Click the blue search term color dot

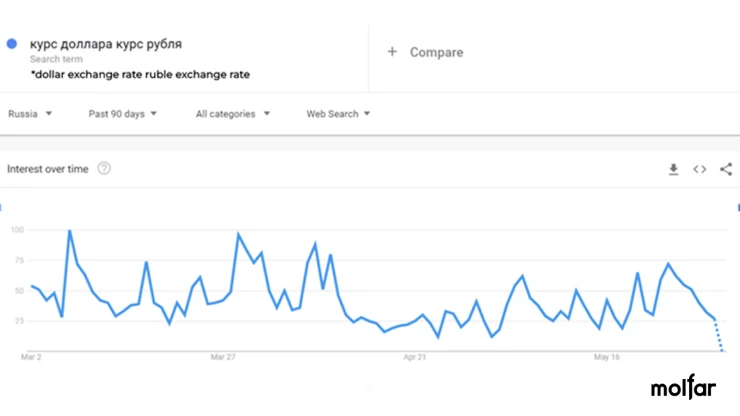point(12,44)
